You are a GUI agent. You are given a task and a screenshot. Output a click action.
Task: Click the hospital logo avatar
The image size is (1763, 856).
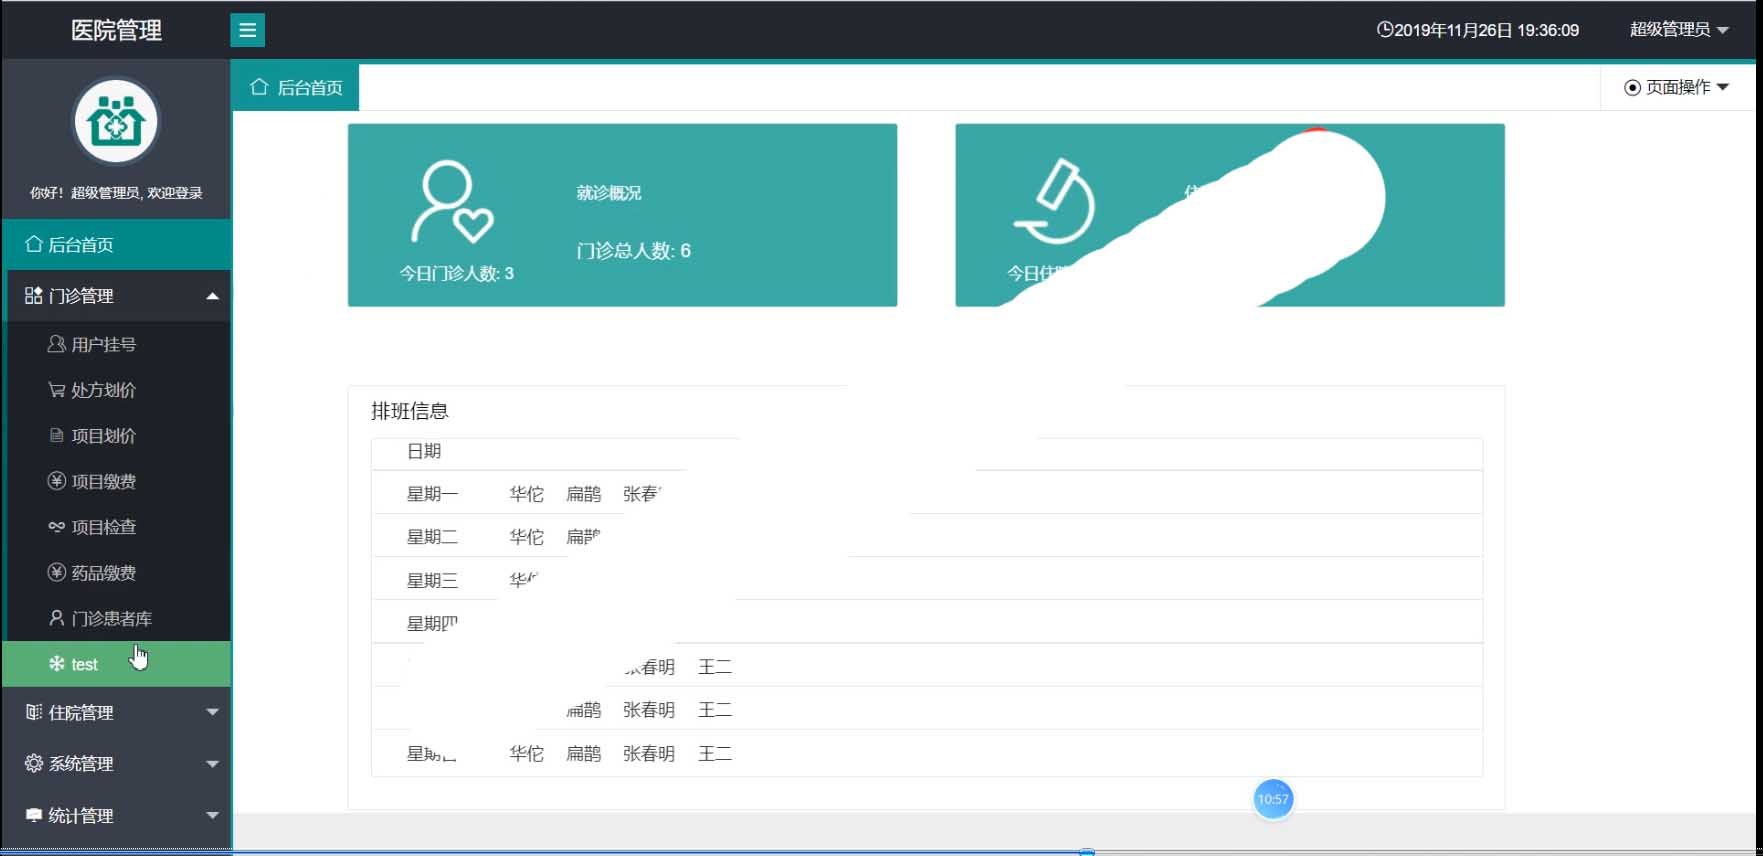(116, 122)
